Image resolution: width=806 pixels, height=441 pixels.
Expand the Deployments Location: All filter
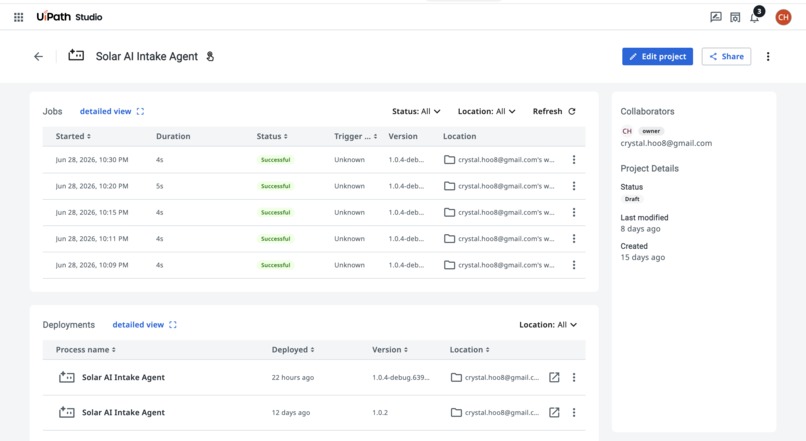(x=548, y=325)
